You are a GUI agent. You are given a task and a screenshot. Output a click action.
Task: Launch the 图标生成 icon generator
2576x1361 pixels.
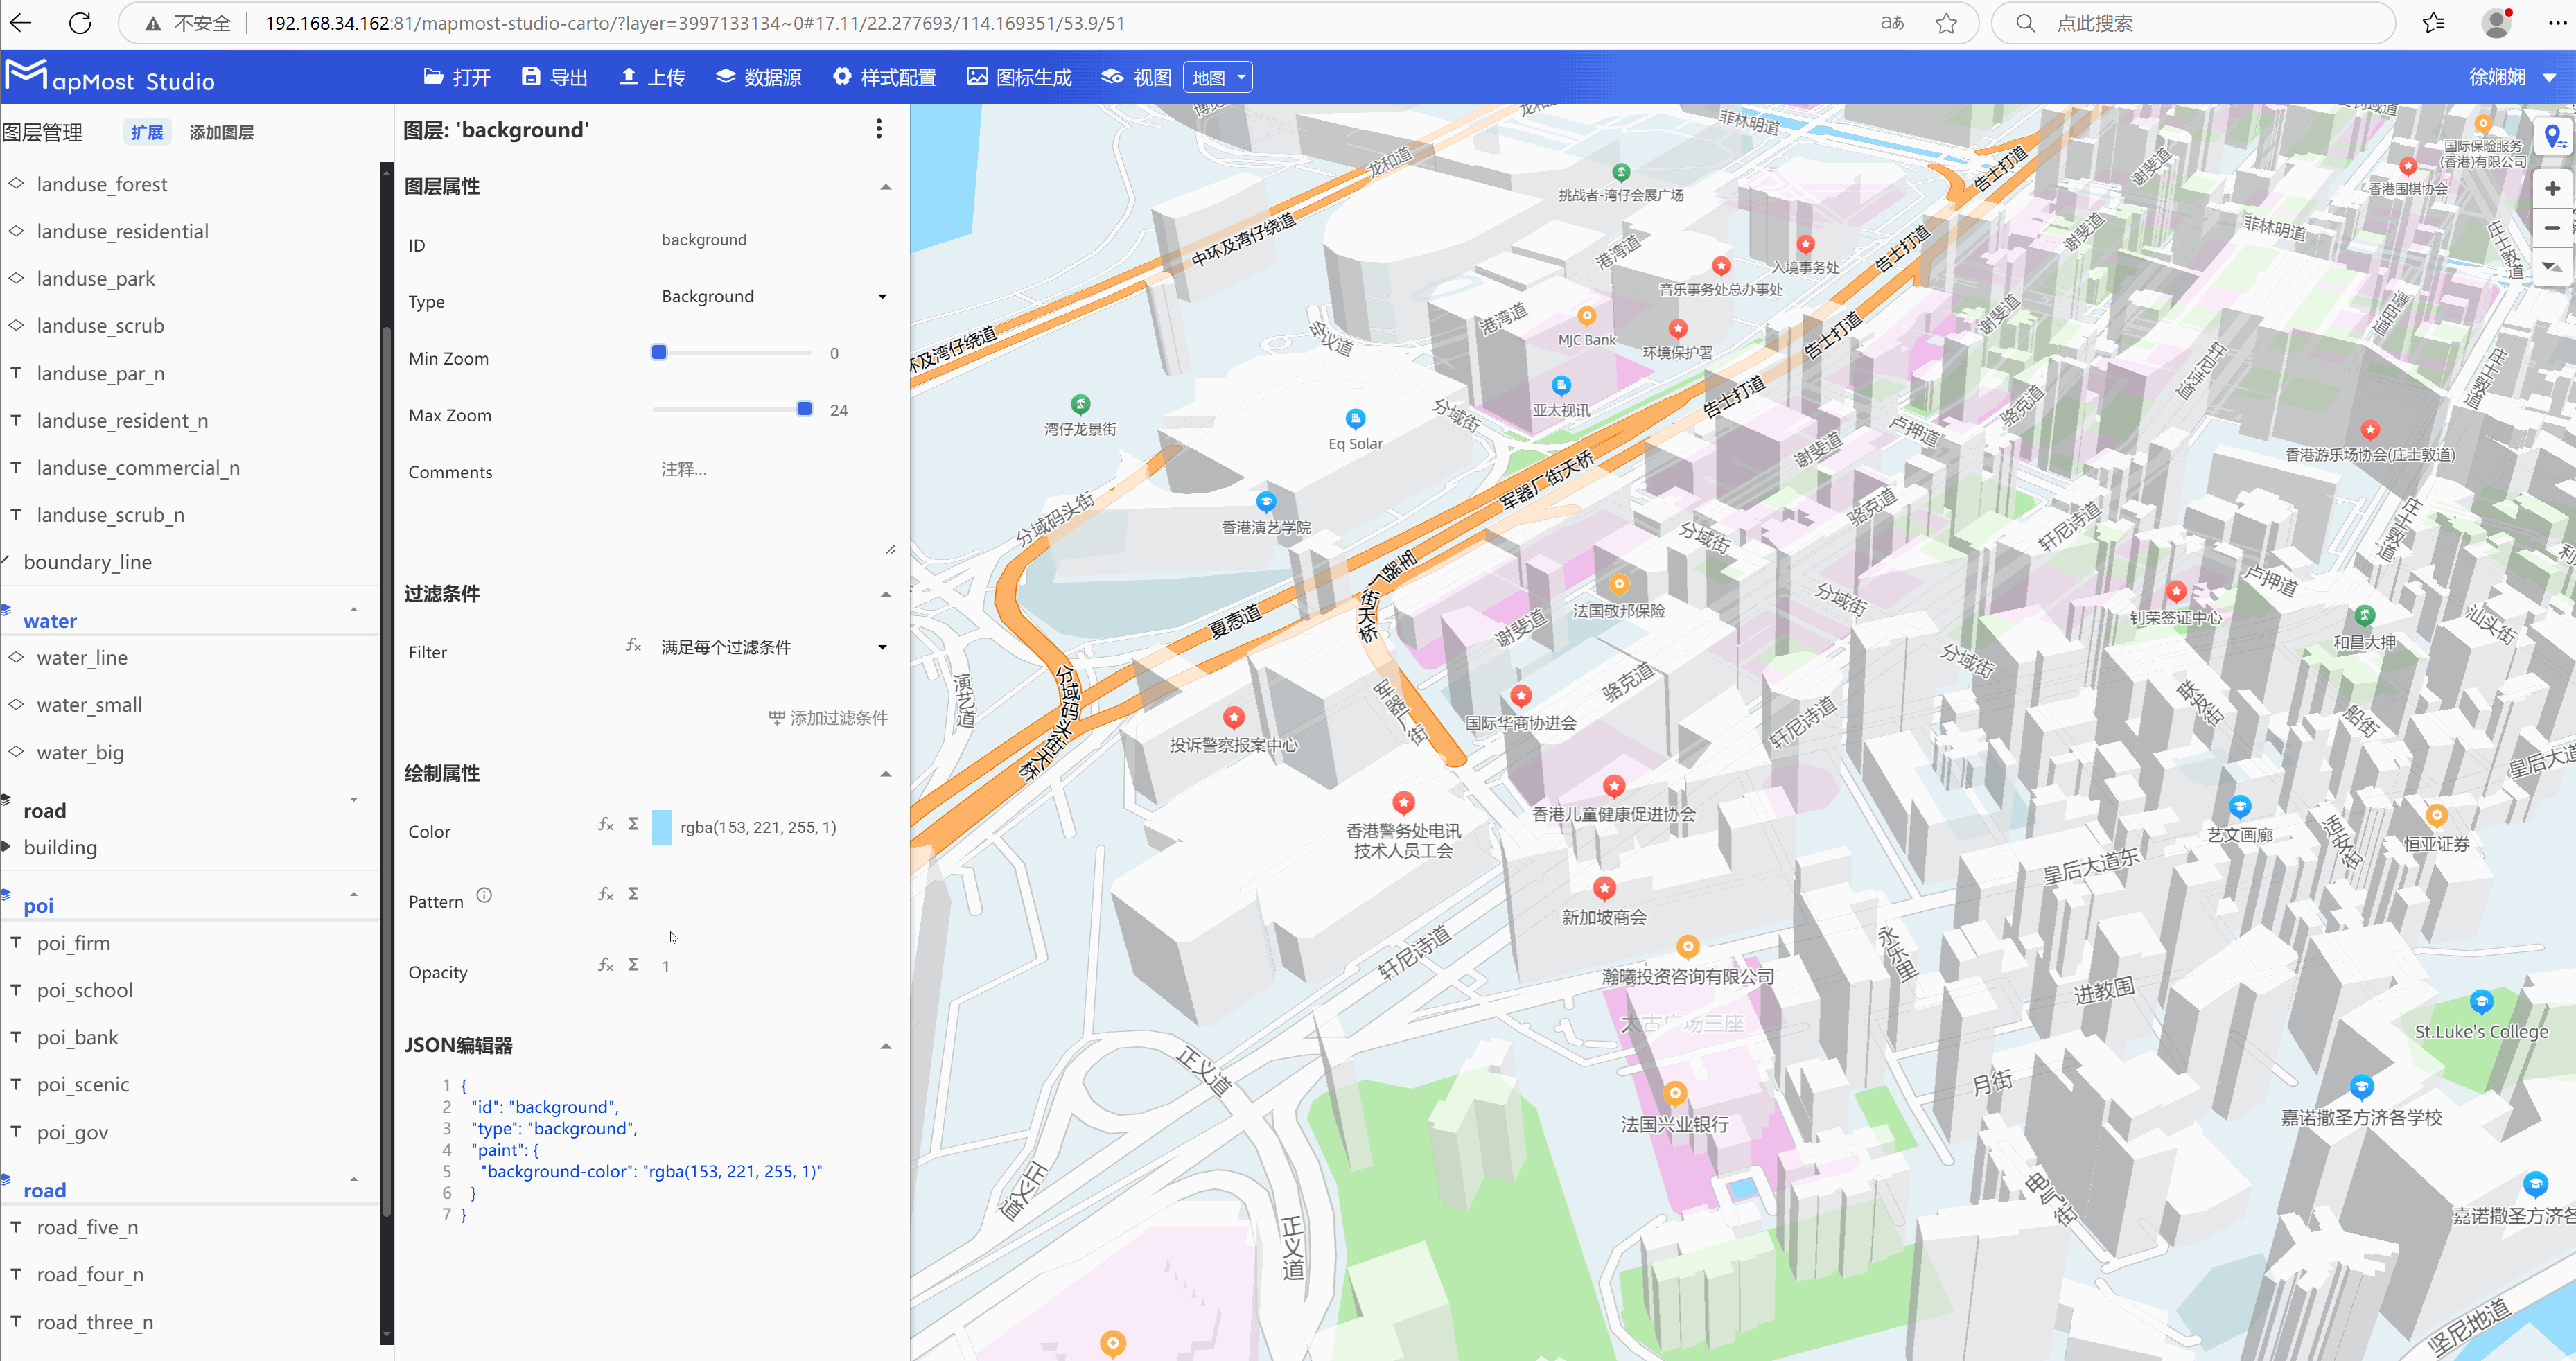pyautogui.click(x=1018, y=77)
